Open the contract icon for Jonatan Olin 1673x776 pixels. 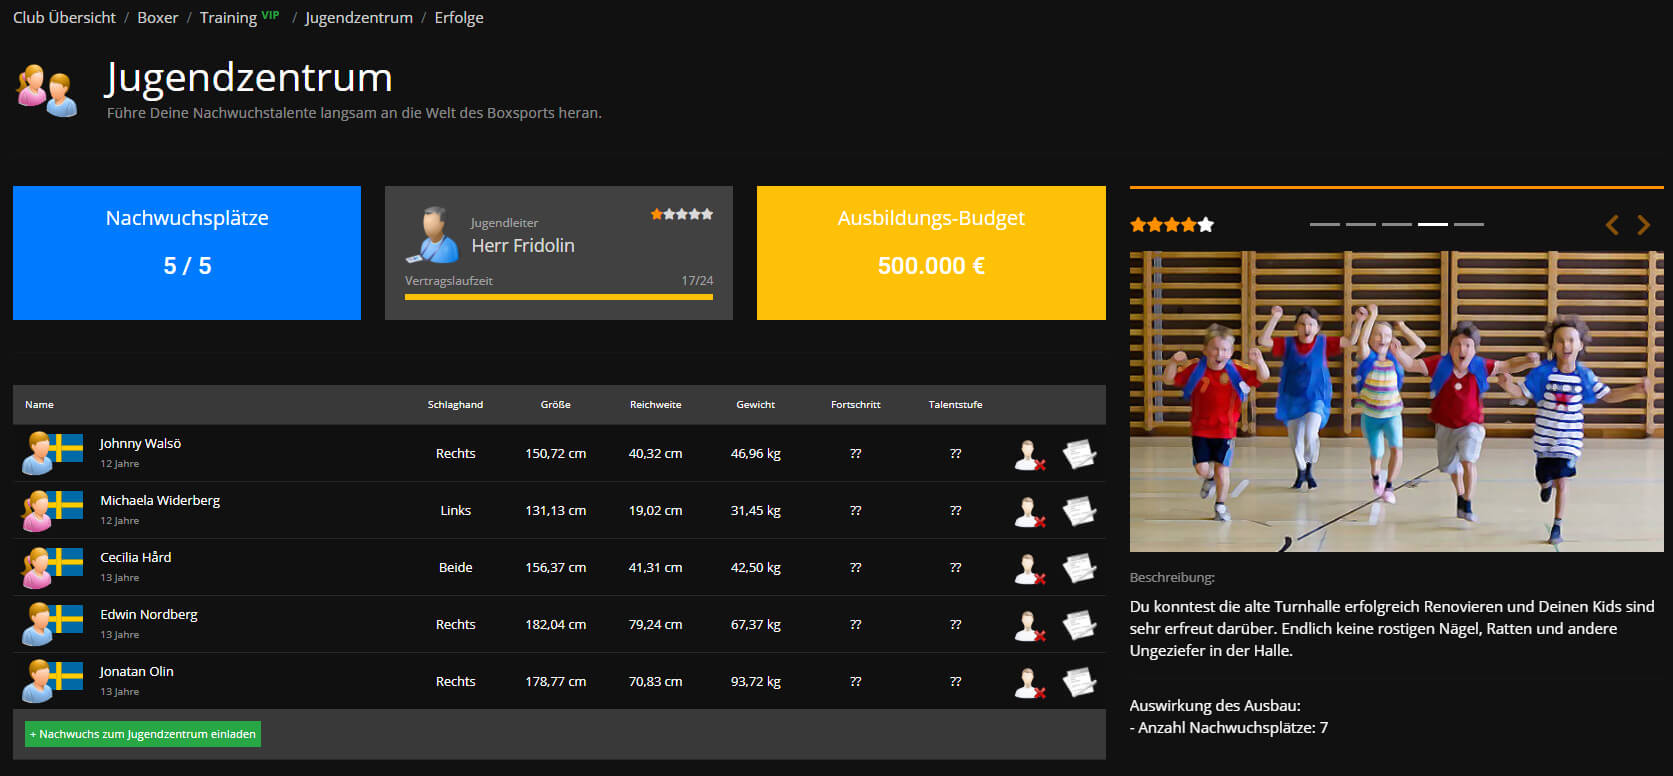click(1079, 682)
